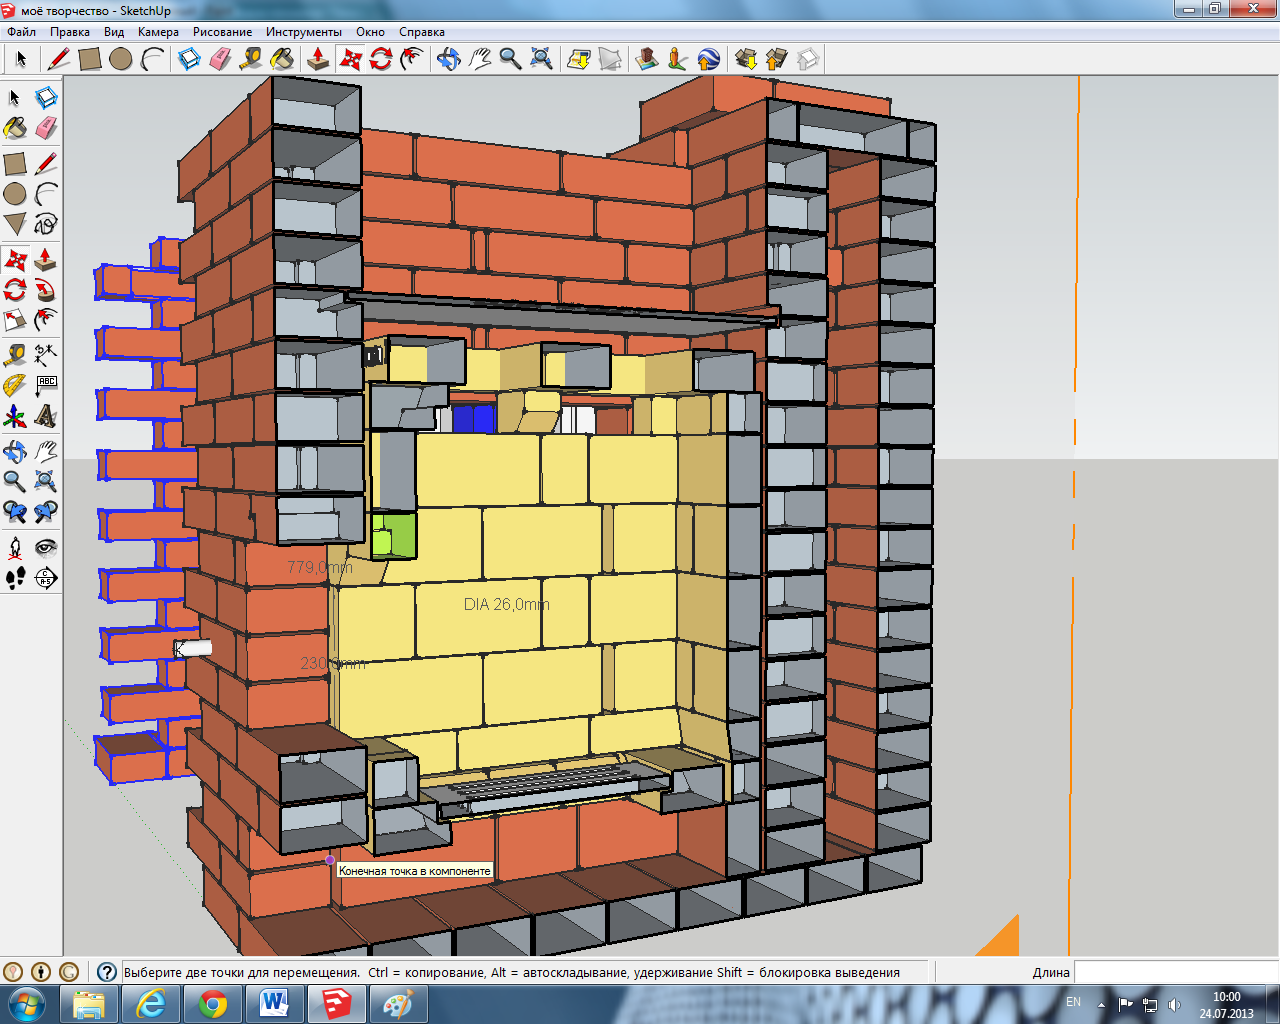
Task: Click the Preview in Google Earth icon
Action: click(708, 59)
